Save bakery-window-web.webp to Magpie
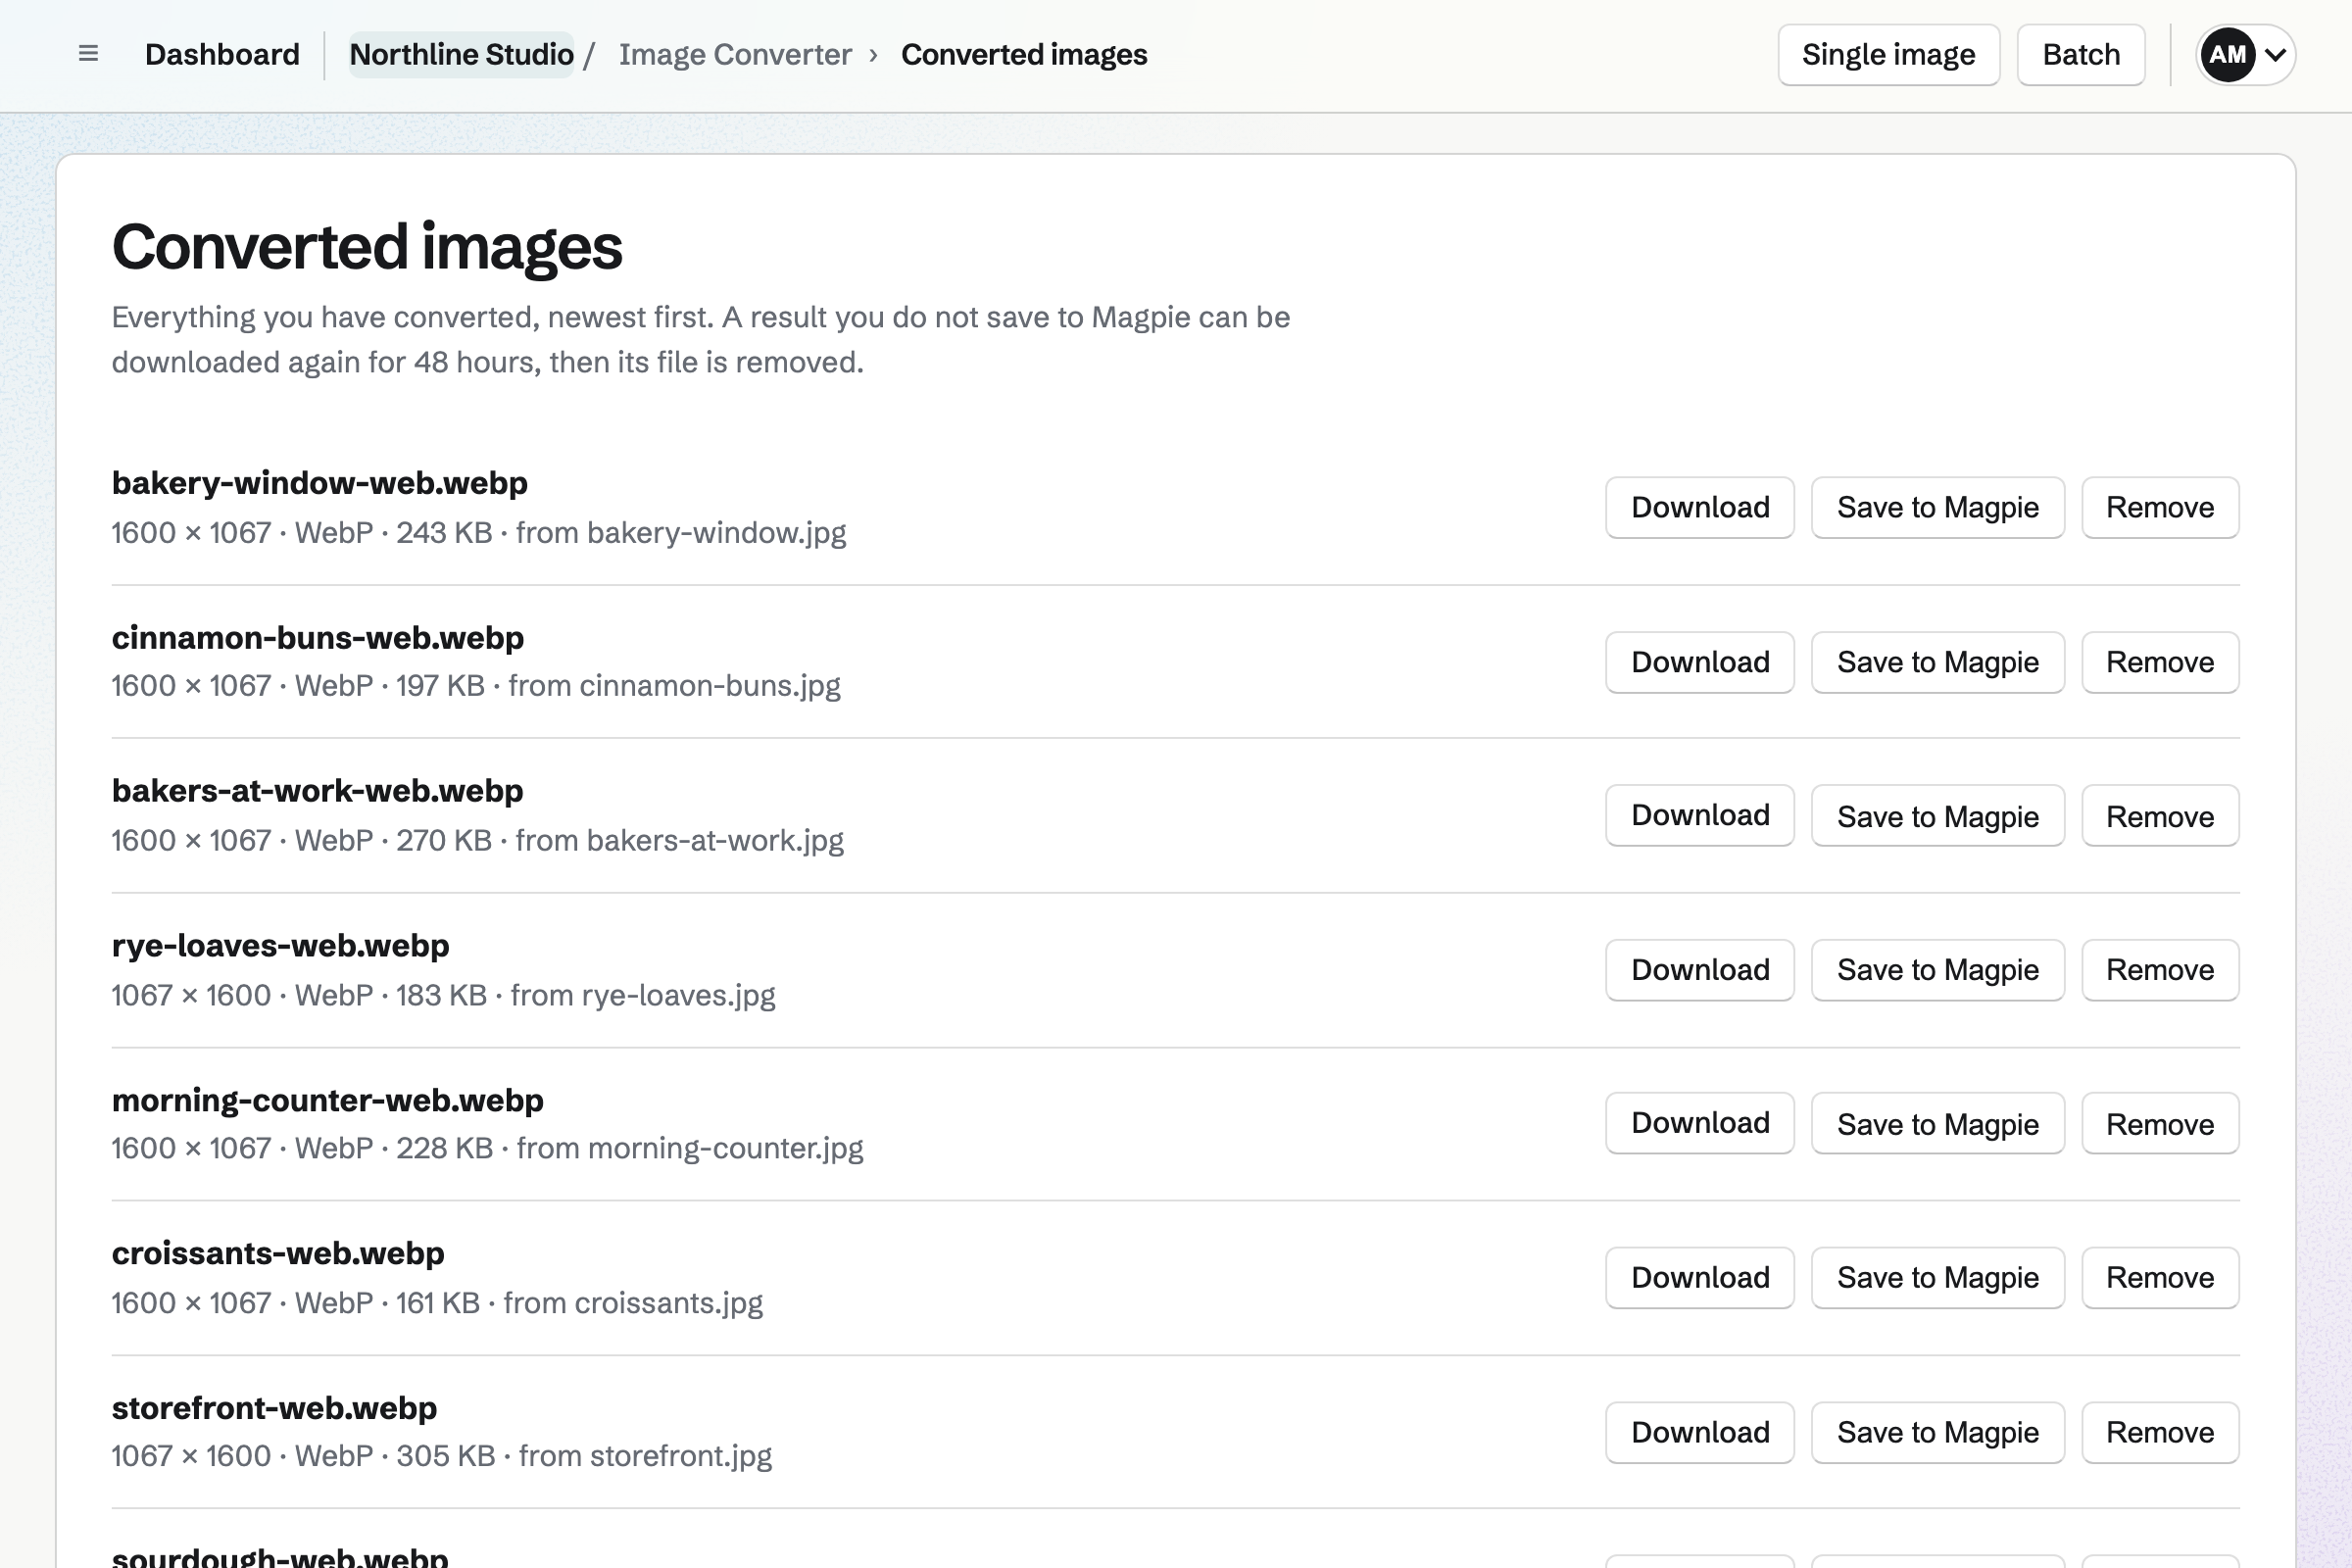 pos(1937,507)
